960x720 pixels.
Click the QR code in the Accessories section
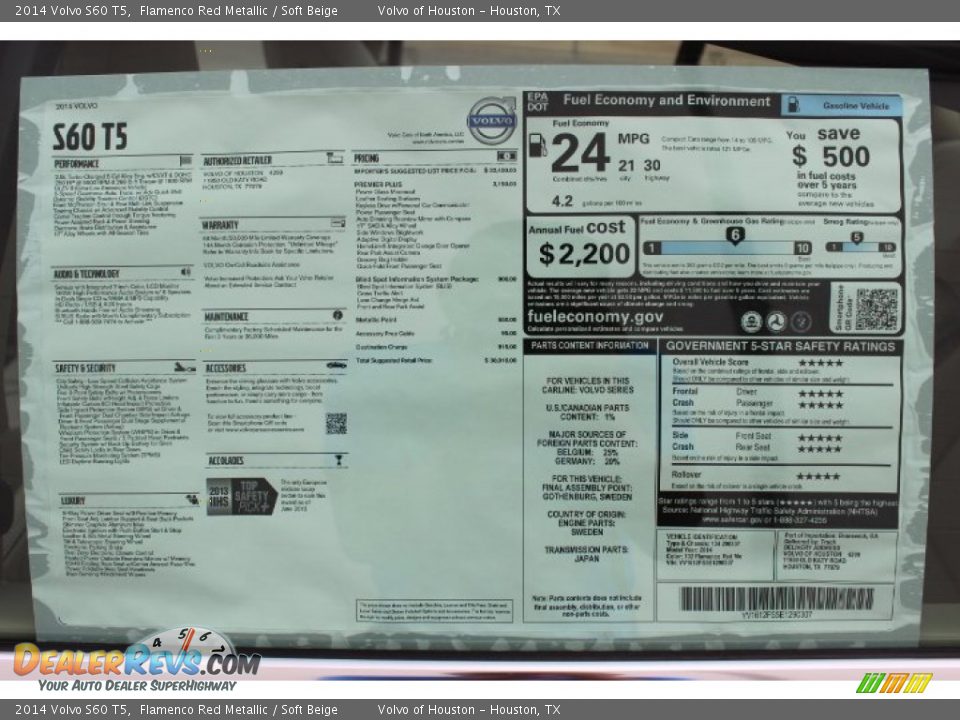(x=335, y=425)
